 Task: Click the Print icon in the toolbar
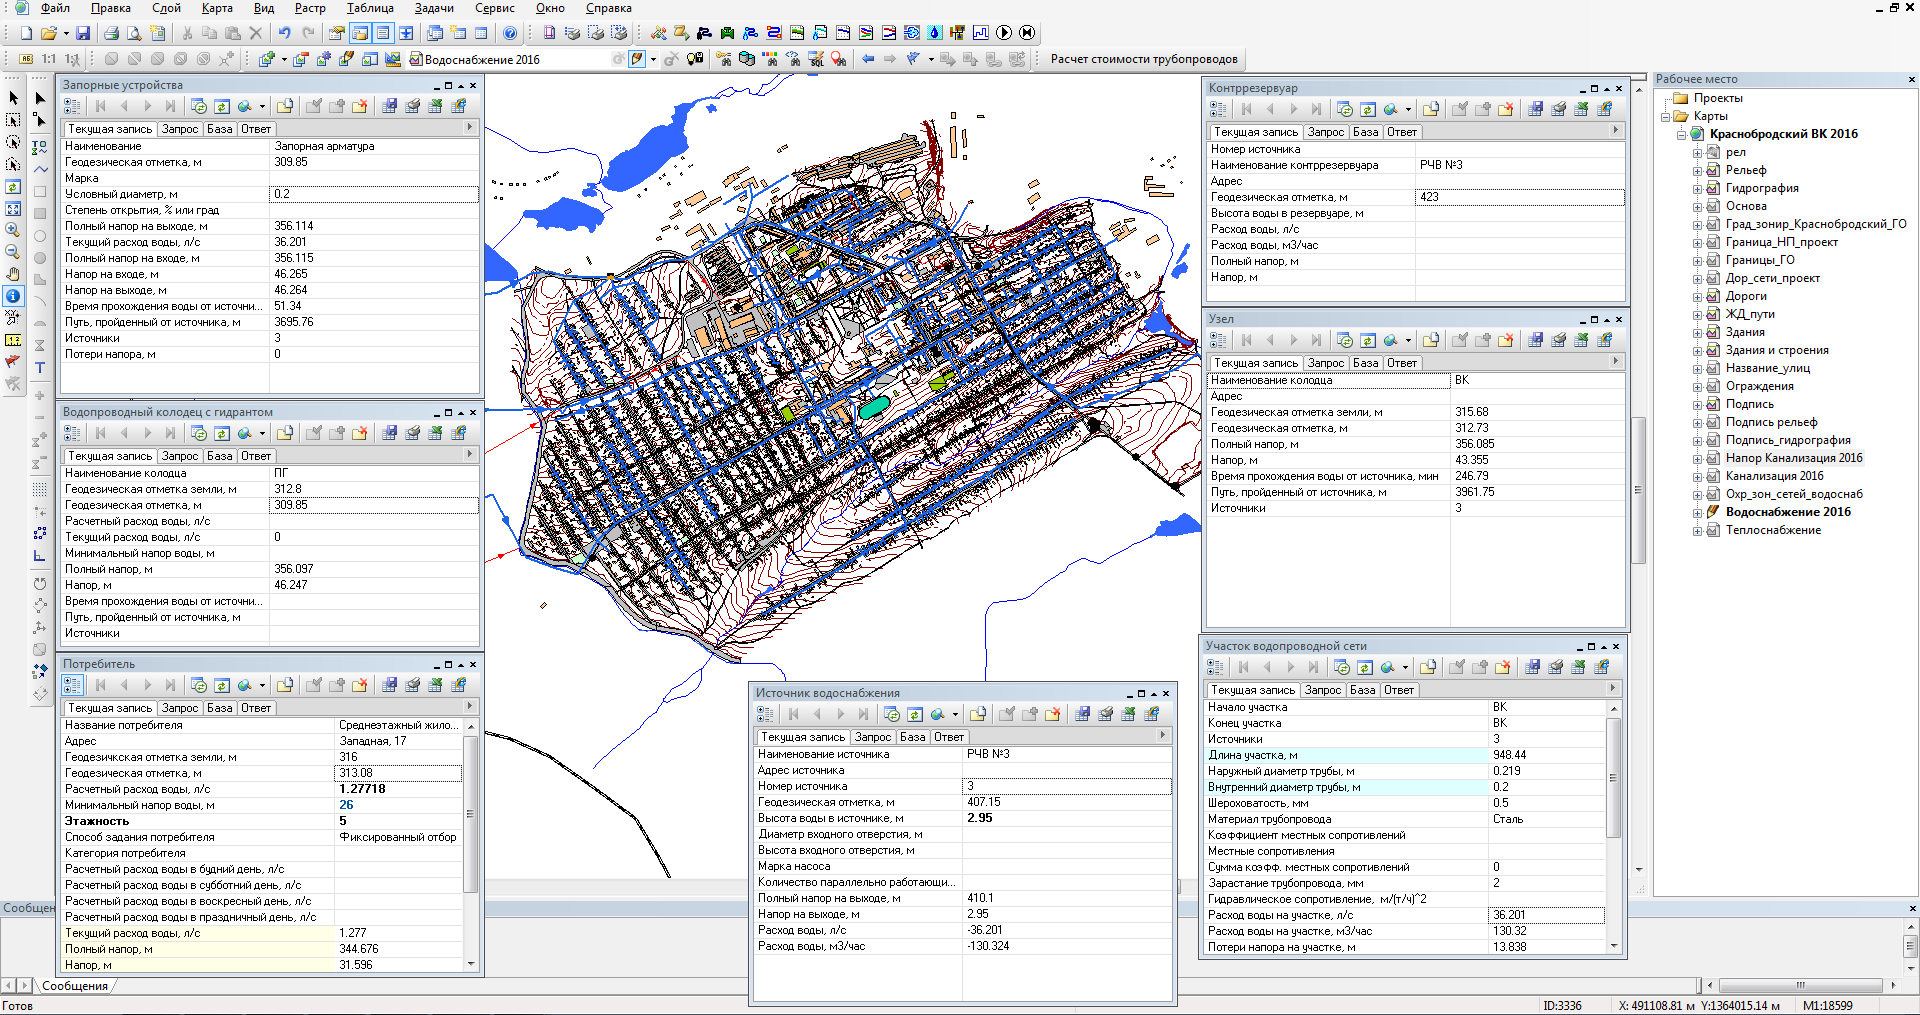tap(111, 33)
